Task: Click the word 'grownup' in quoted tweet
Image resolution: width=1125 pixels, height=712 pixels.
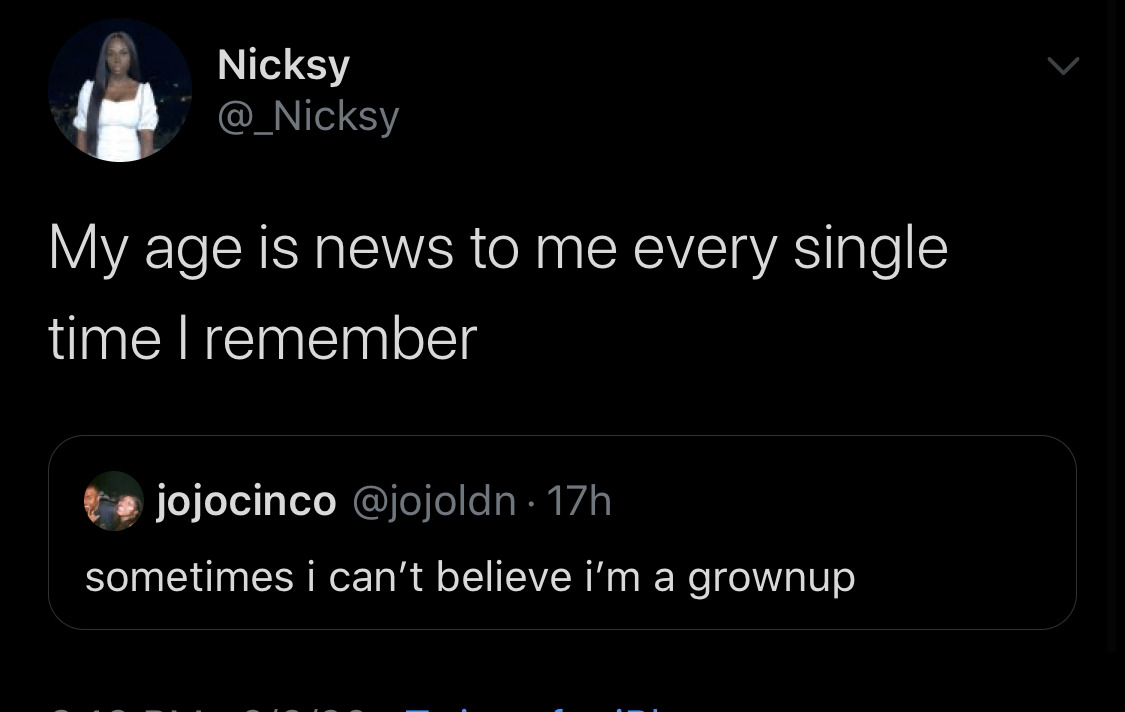Action: click(771, 578)
